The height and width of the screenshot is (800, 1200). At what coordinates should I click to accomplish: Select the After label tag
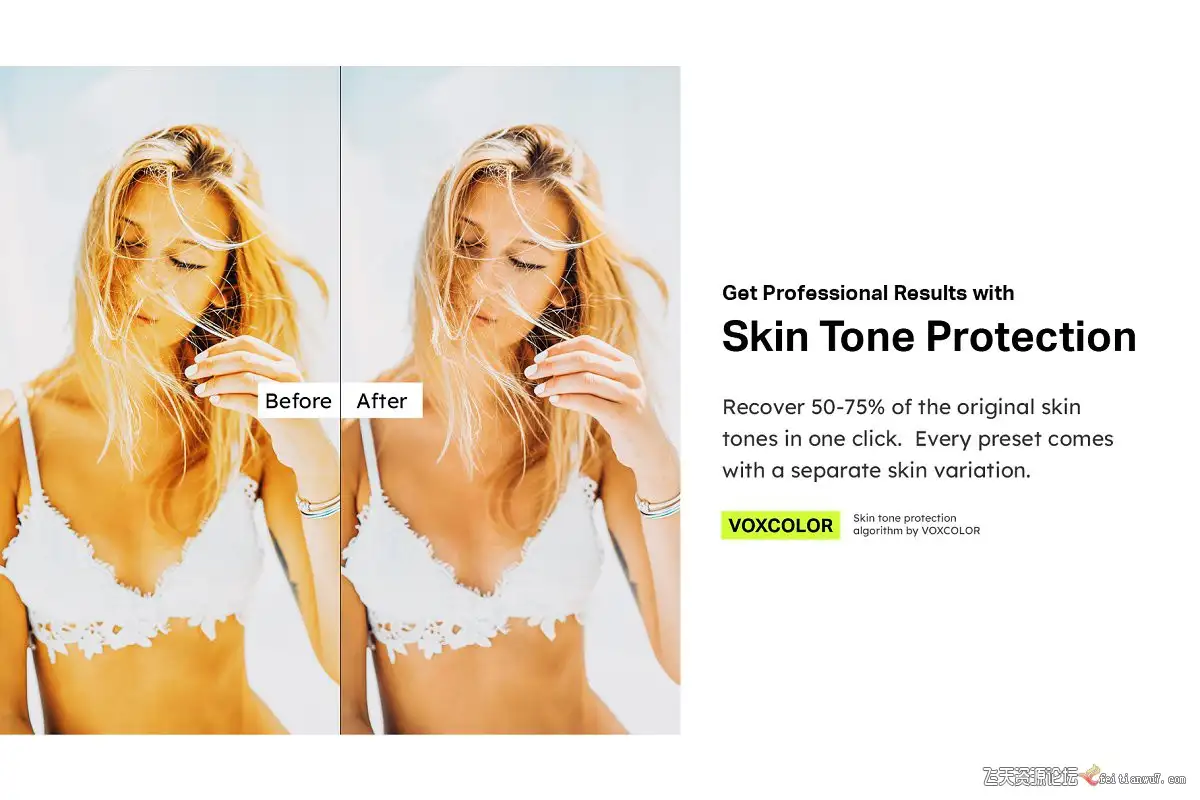pyautogui.click(x=382, y=401)
